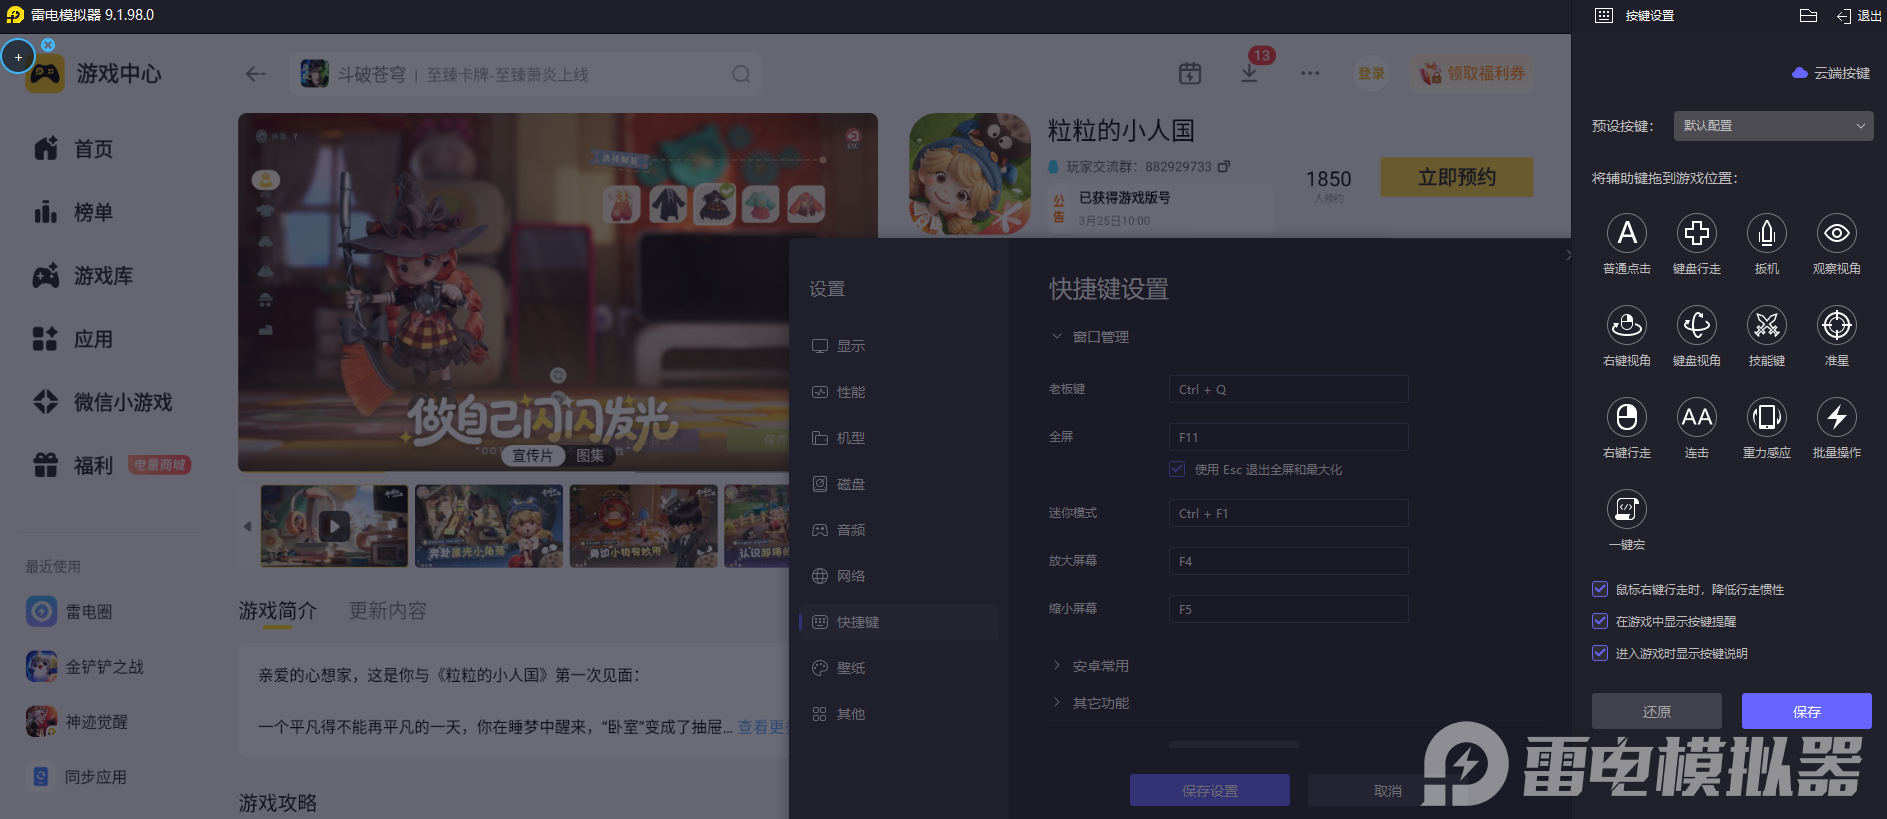Screen dimensions: 1887x819
Task: Toggle 鼠标右键行走时降低行走惯性 checkbox
Action: 1600,590
